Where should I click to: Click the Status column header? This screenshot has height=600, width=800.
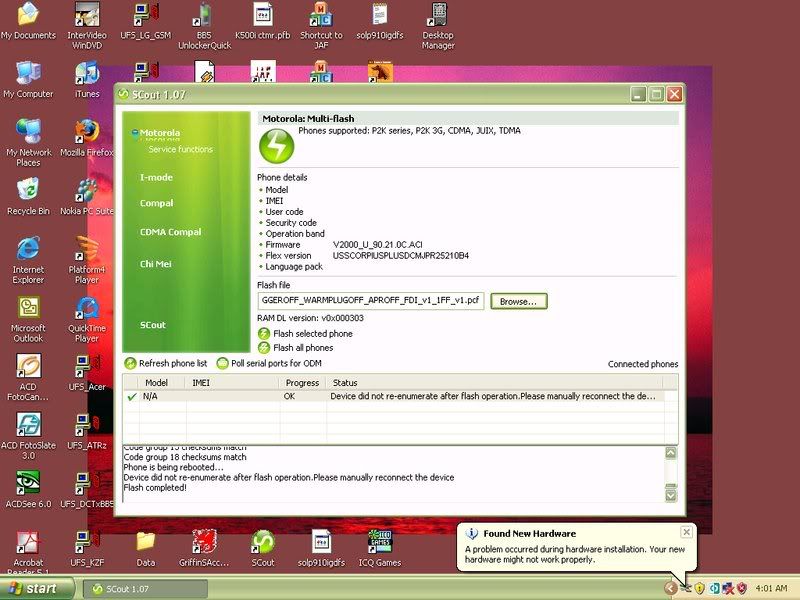495,383
